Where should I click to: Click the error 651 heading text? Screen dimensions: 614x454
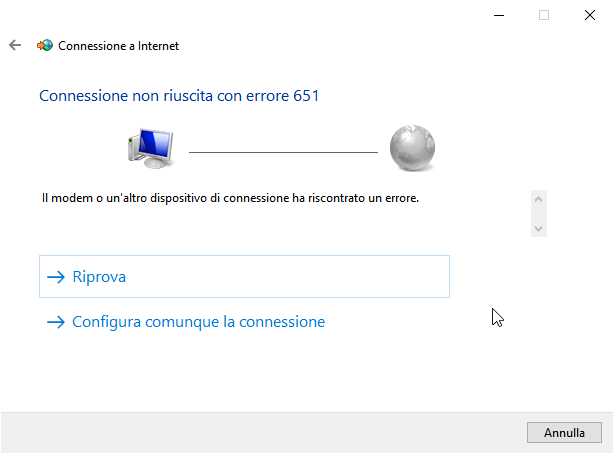pyautogui.click(x=178, y=96)
